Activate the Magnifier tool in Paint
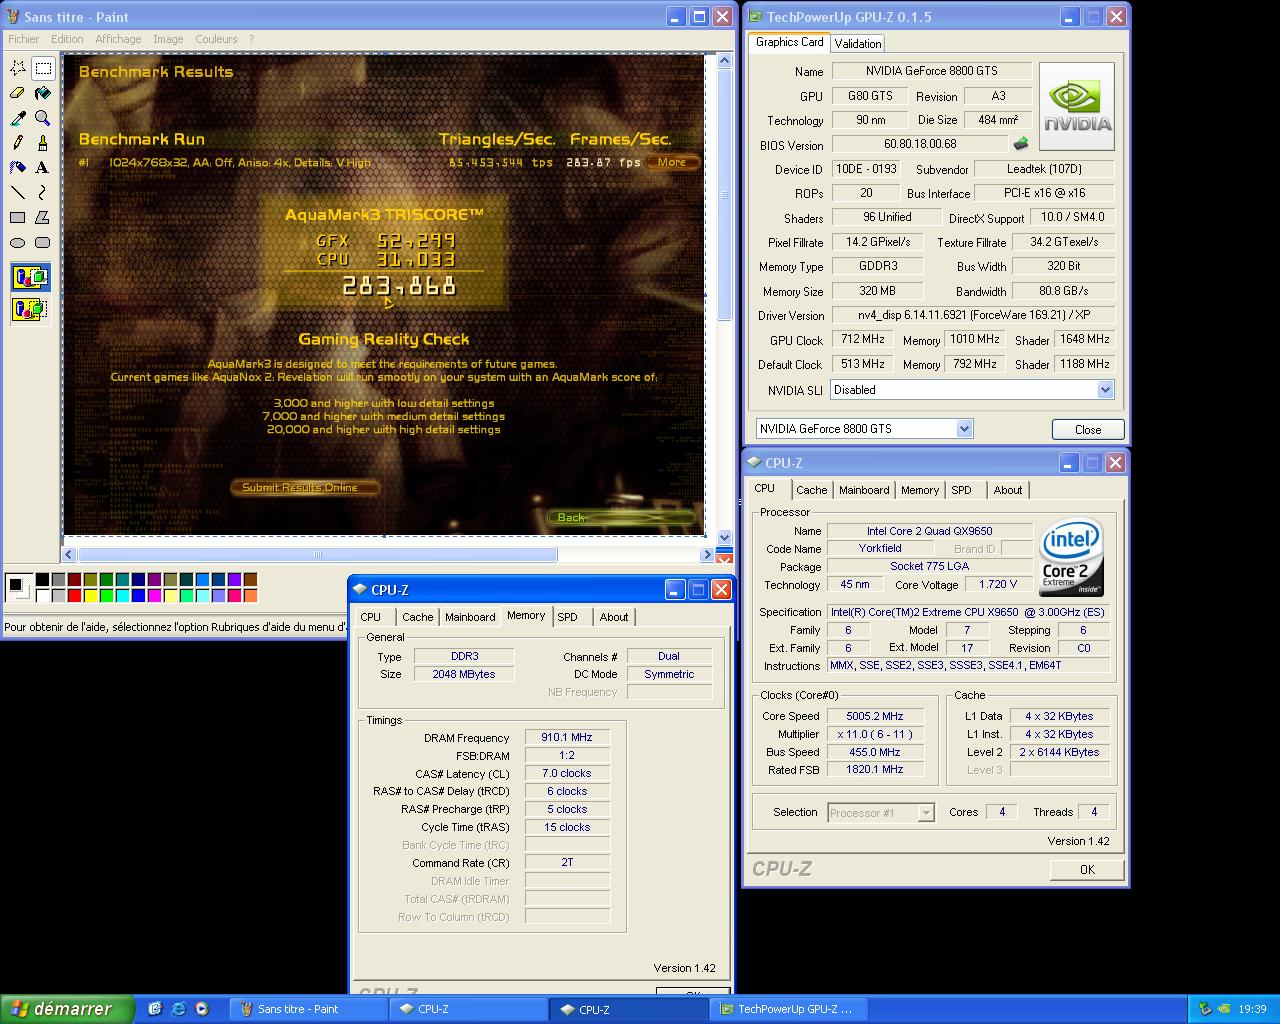Image resolution: width=1280 pixels, height=1024 pixels. point(43,118)
